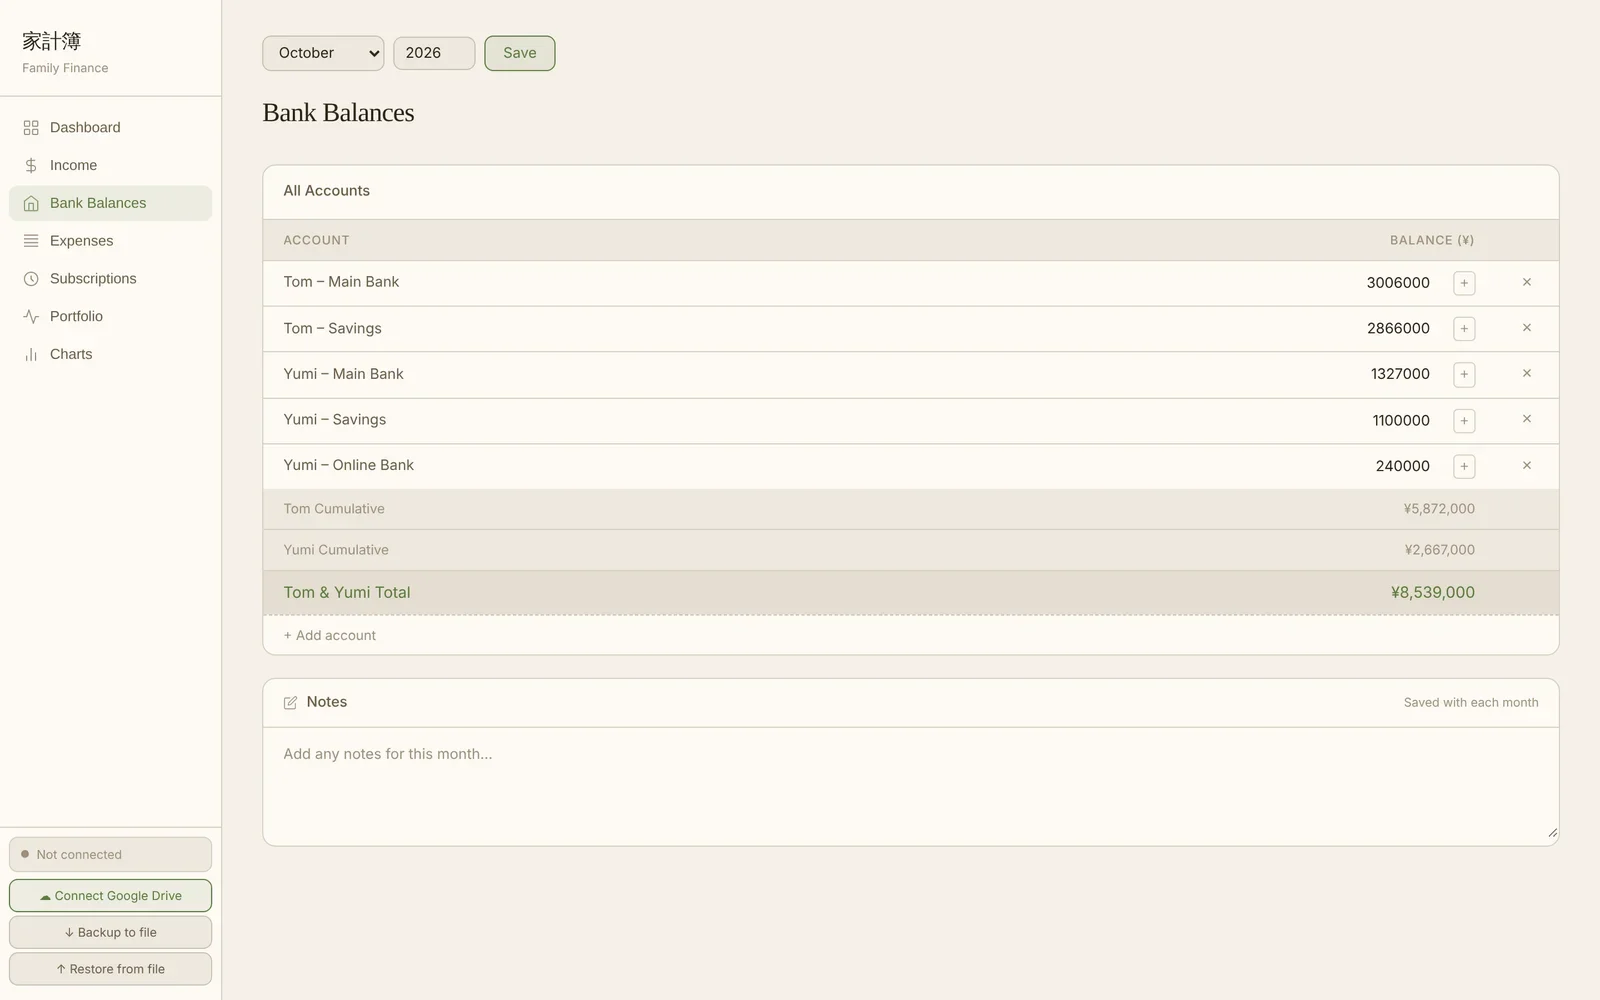This screenshot has width=1600, height=1000.
Task: Click the Tom & Yumi Total amount ¥8,539,000
Action: coord(1432,593)
